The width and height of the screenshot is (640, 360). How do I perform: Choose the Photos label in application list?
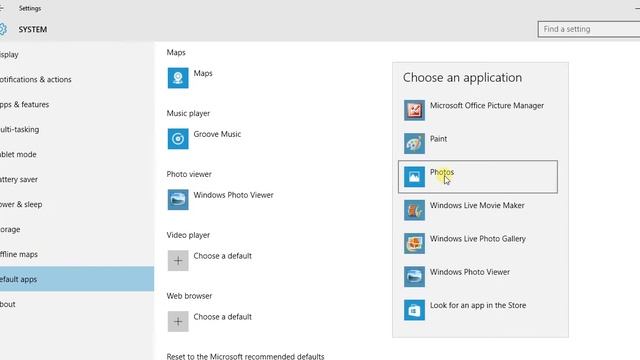pos(442,172)
